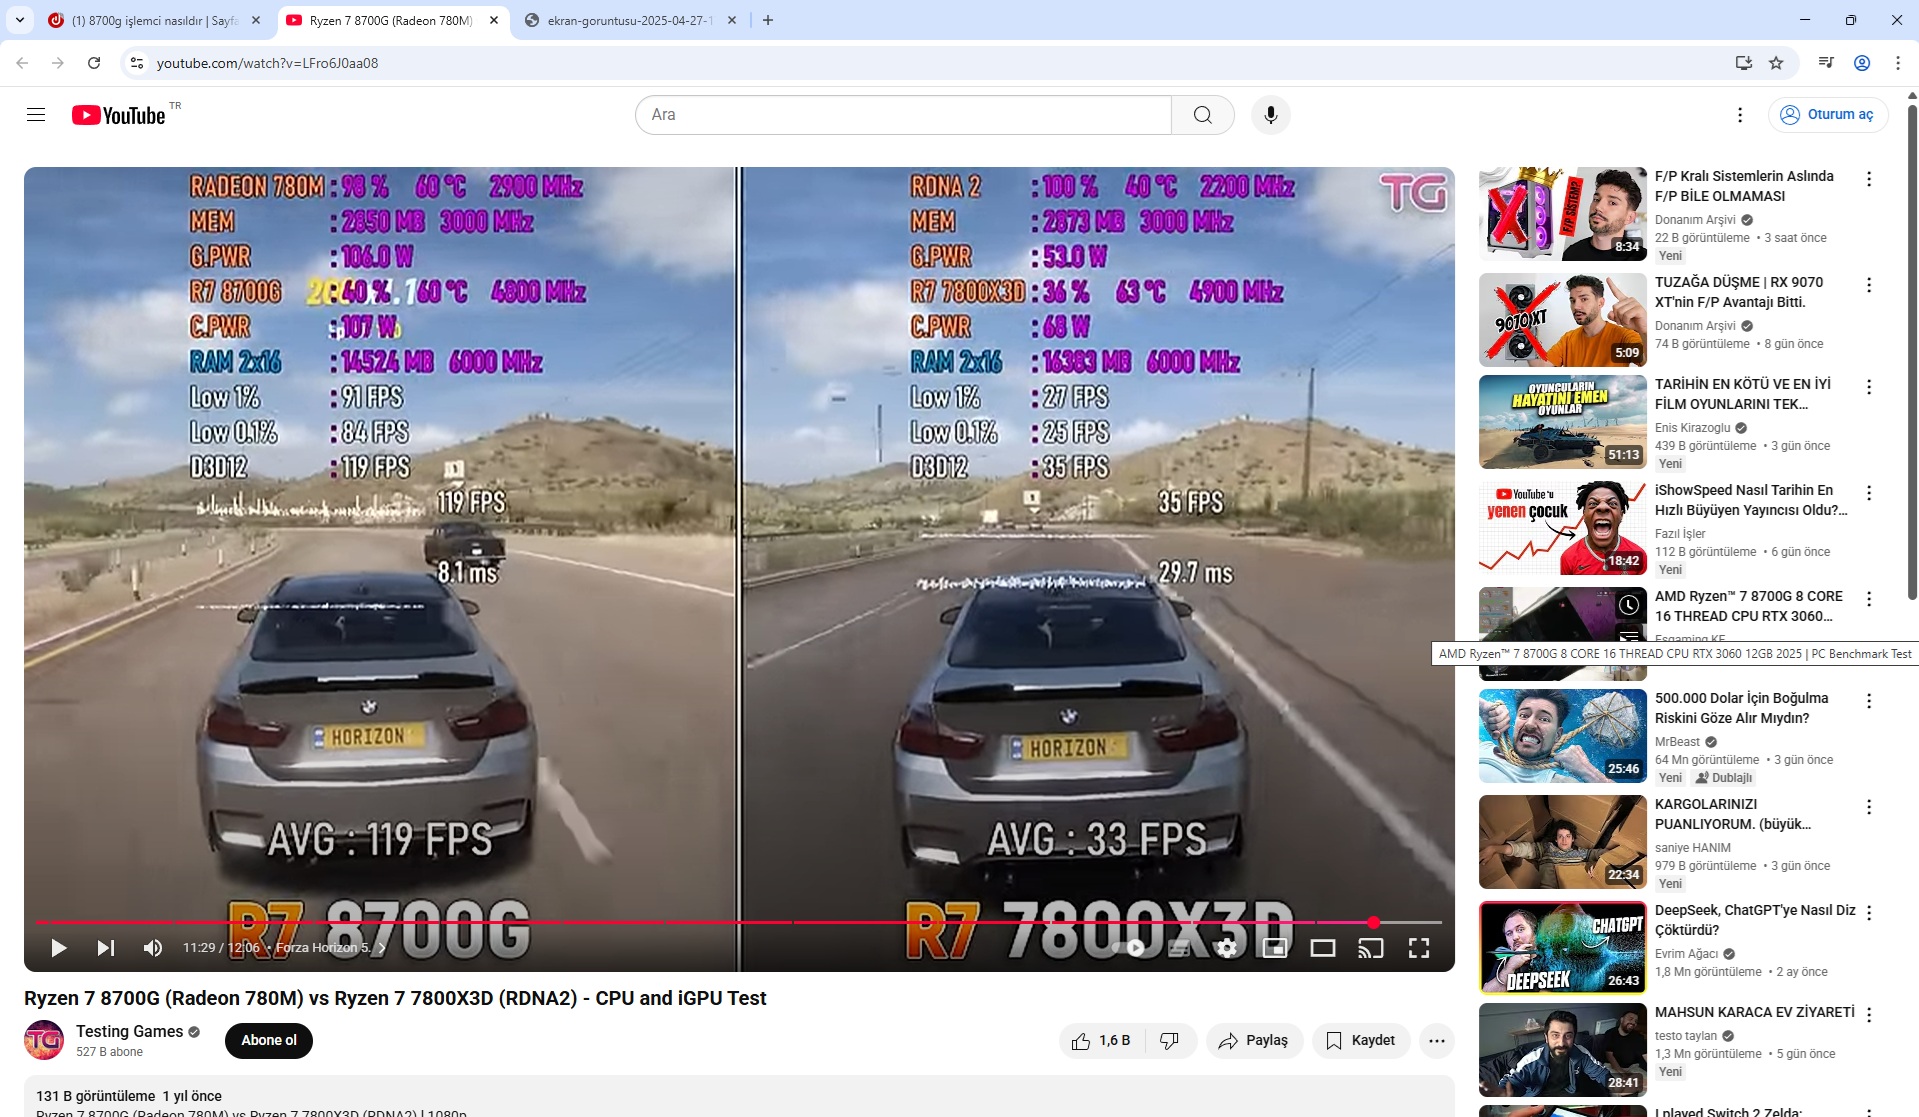This screenshot has height=1117, width=1919.
Task: Switch to miniplayer mode
Action: point(1275,948)
